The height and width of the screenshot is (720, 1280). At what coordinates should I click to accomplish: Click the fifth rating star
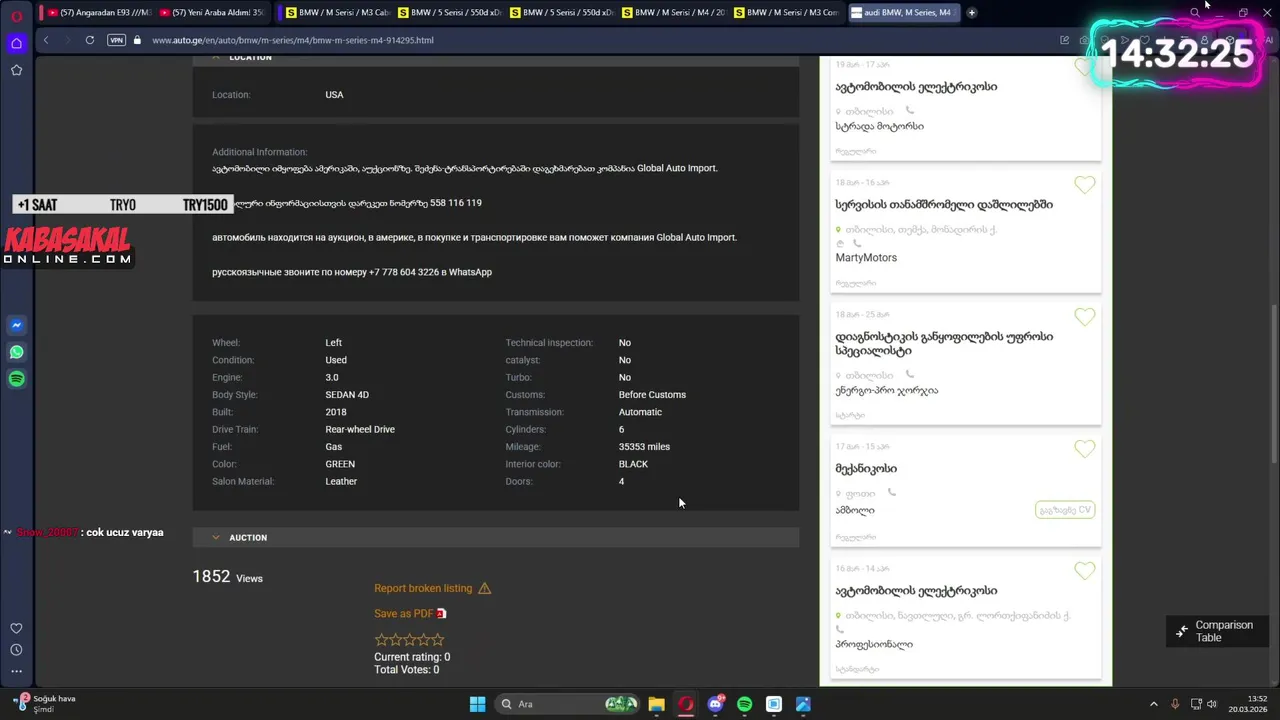pyautogui.click(x=437, y=639)
